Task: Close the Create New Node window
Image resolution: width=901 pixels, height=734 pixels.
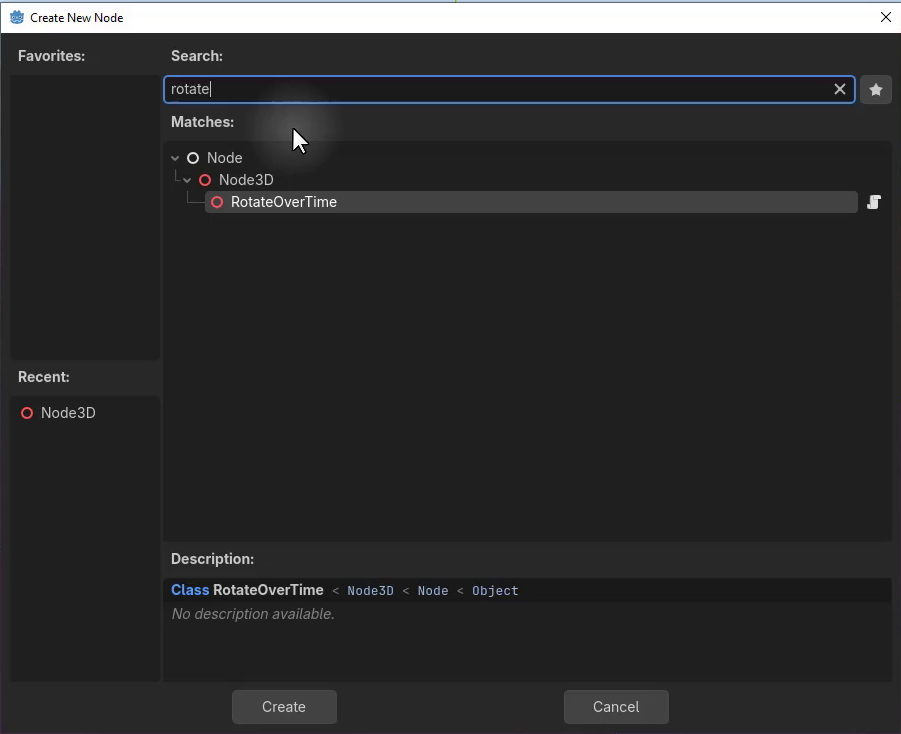Action: pos(885,17)
